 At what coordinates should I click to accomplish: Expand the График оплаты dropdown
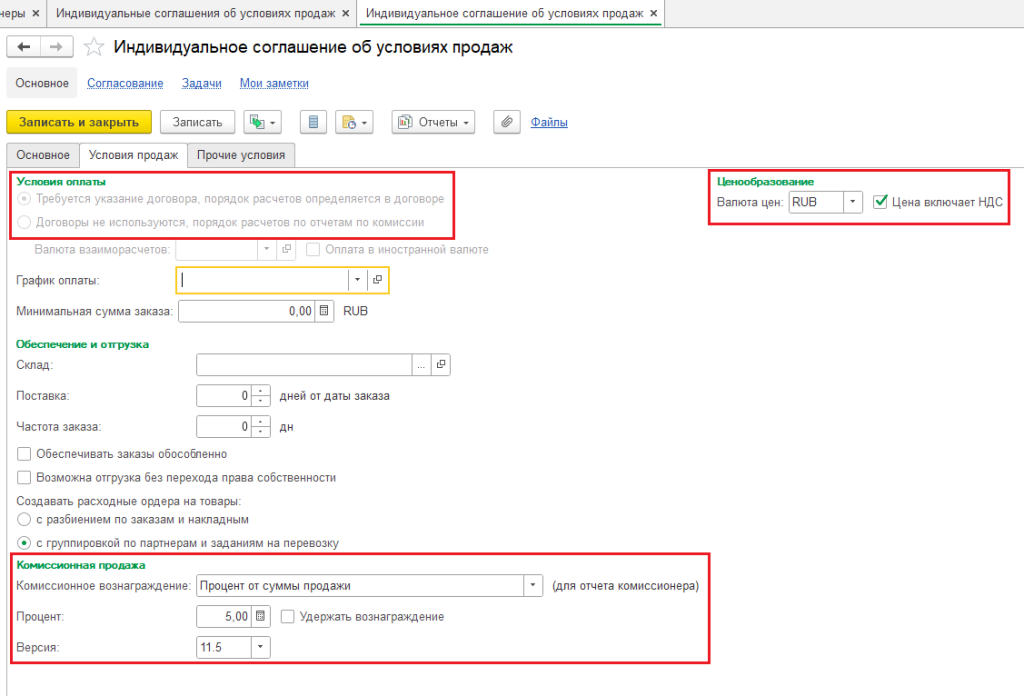click(x=357, y=280)
